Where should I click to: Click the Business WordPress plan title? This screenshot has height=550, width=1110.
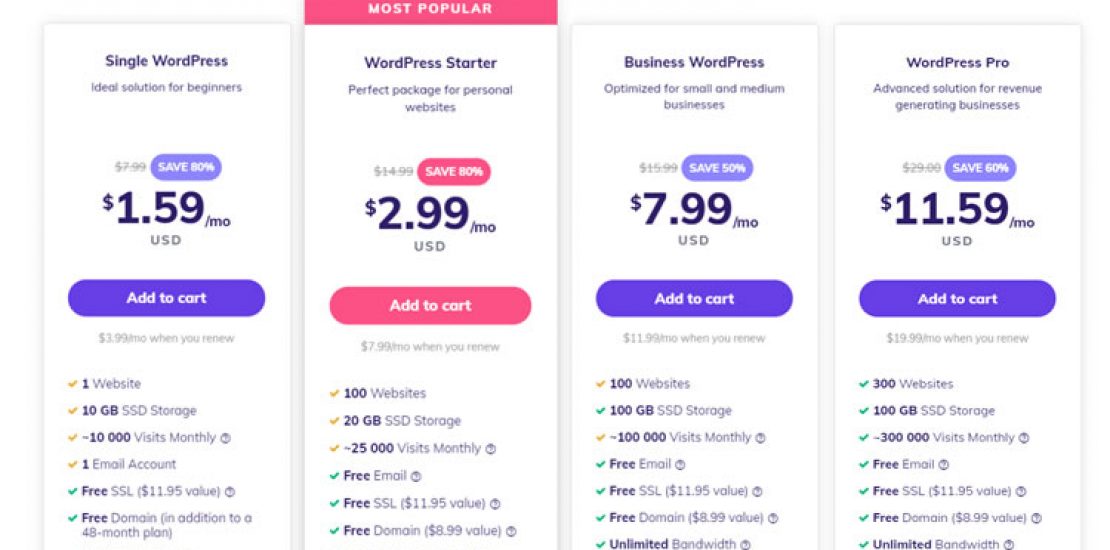pos(694,62)
